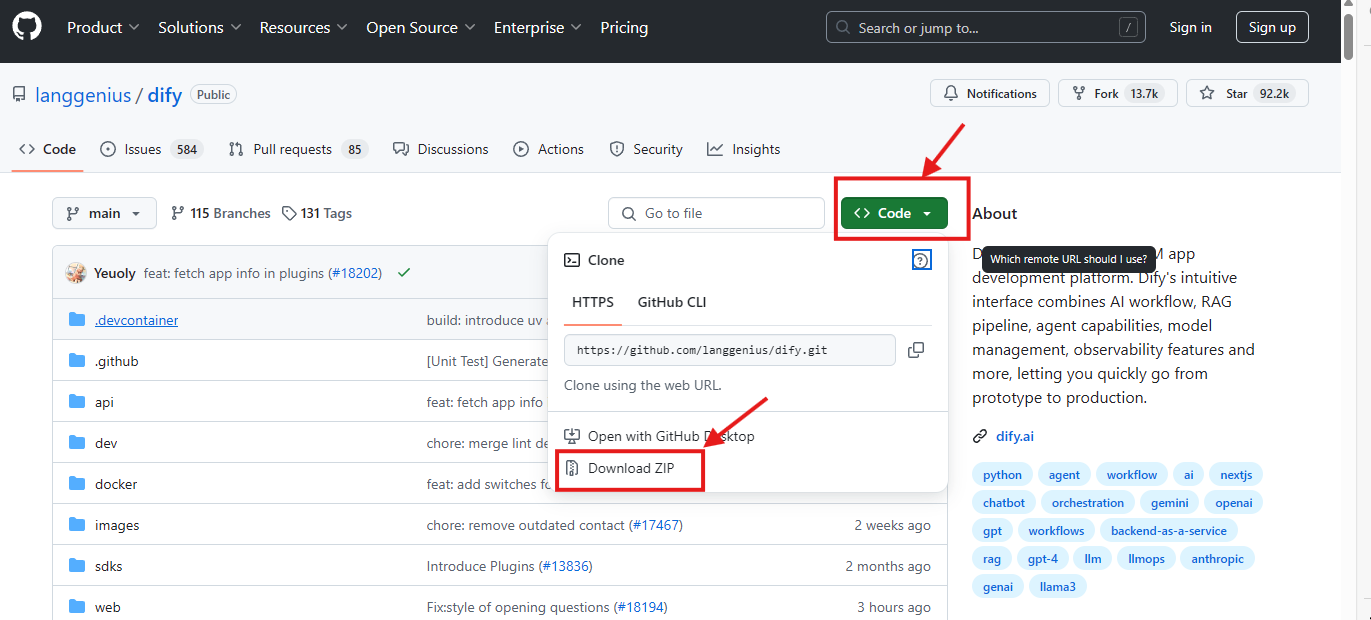Switch to the Issues tab
The width and height of the screenshot is (1371, 620).
tap(152, 149)
